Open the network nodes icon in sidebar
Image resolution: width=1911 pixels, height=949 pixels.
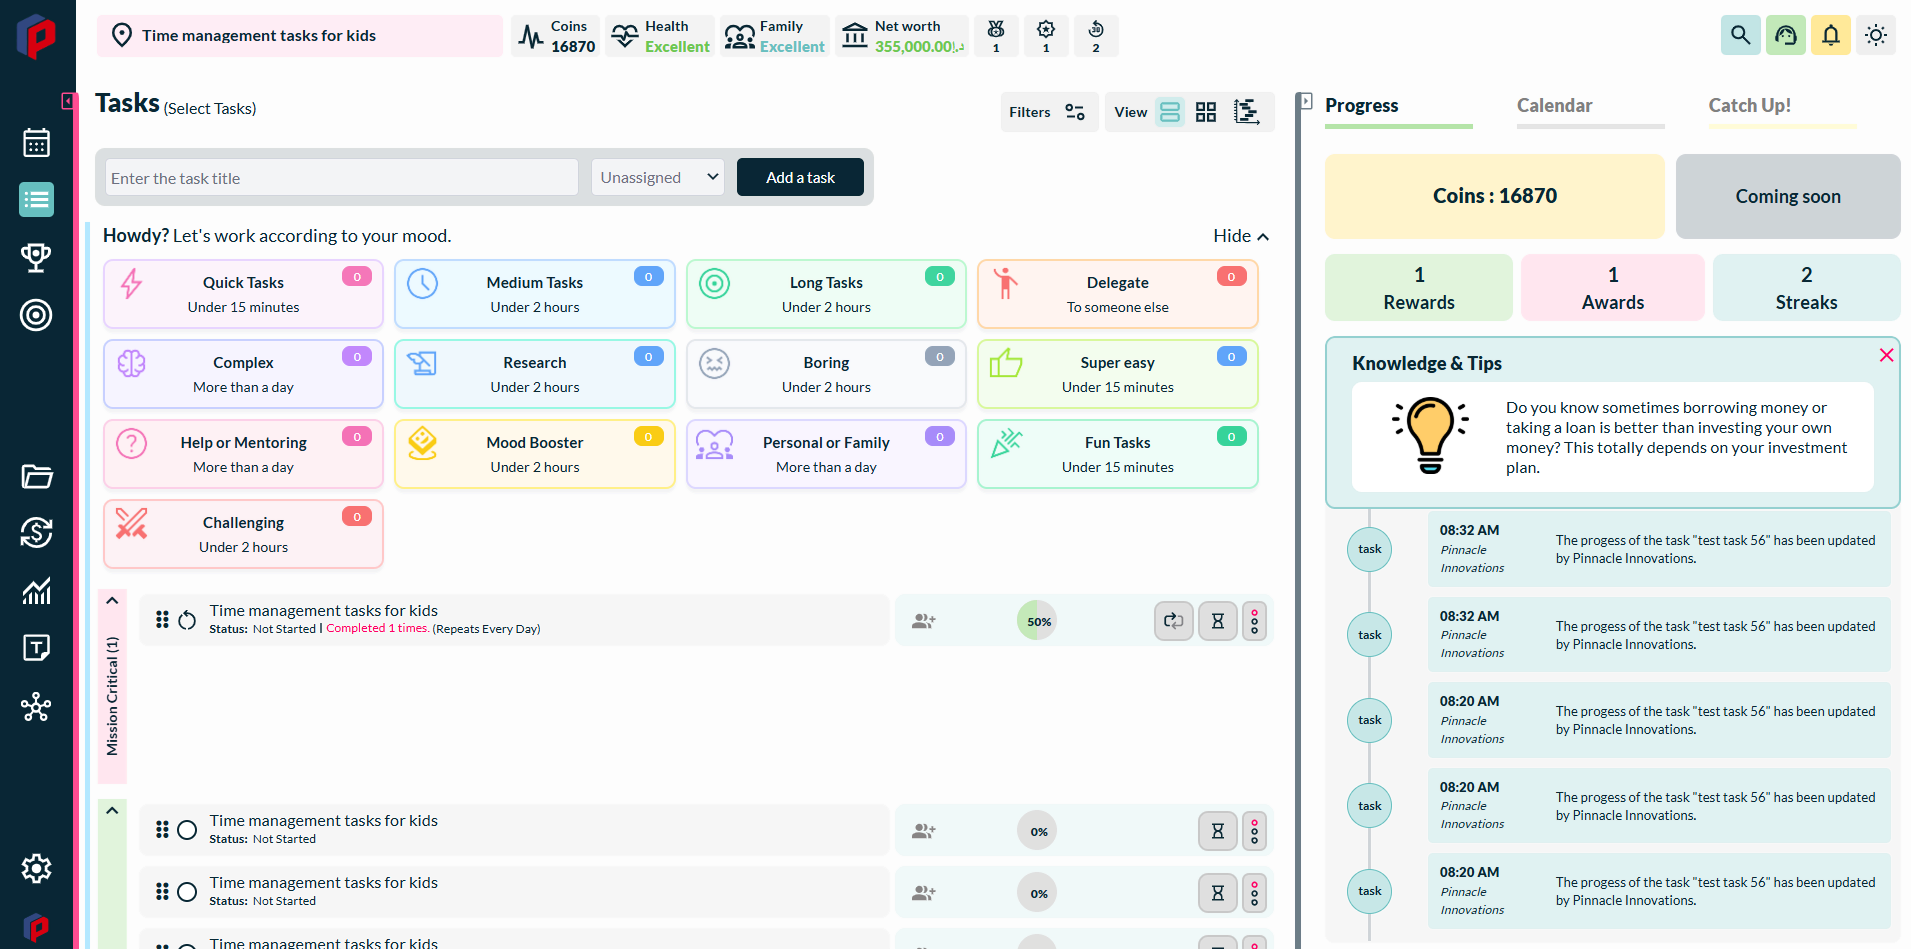point(37,707)
